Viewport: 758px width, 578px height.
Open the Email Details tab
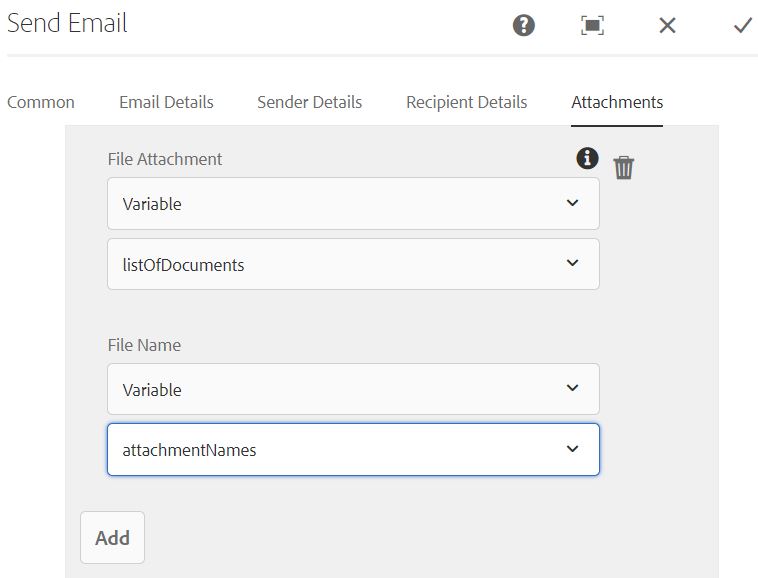tap(166, 102)
